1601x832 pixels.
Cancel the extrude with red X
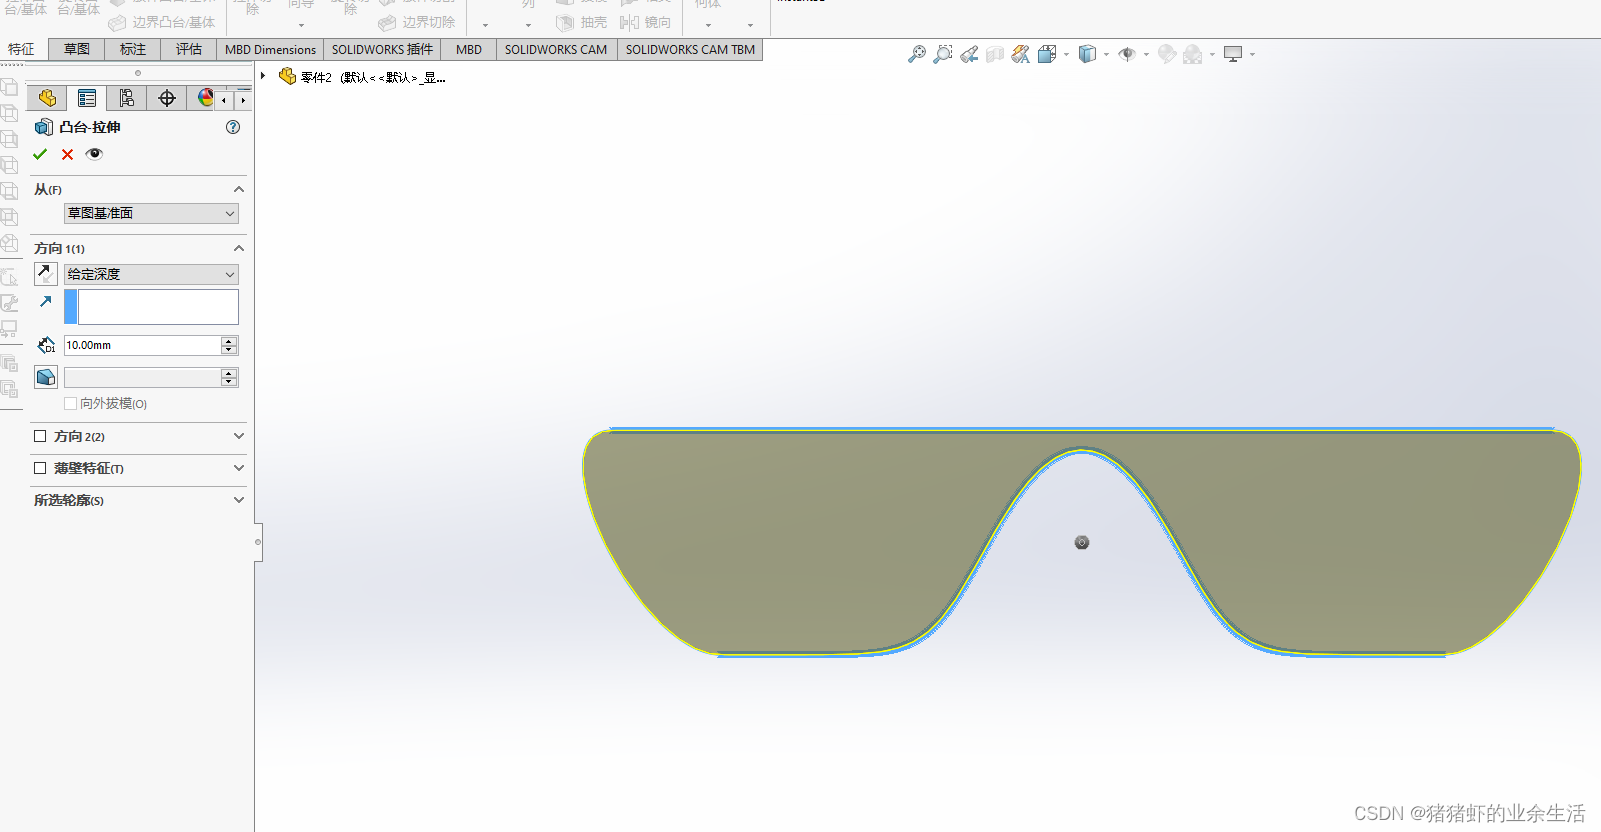coord(67,154)
